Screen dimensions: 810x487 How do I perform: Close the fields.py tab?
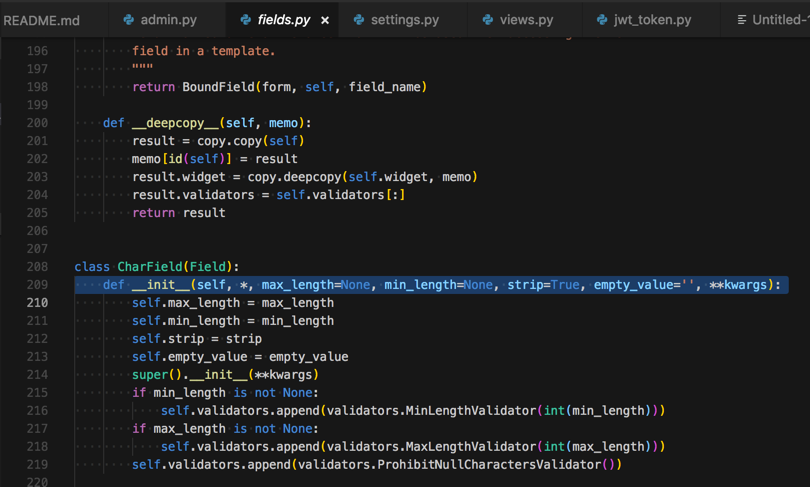coord(325,20)
